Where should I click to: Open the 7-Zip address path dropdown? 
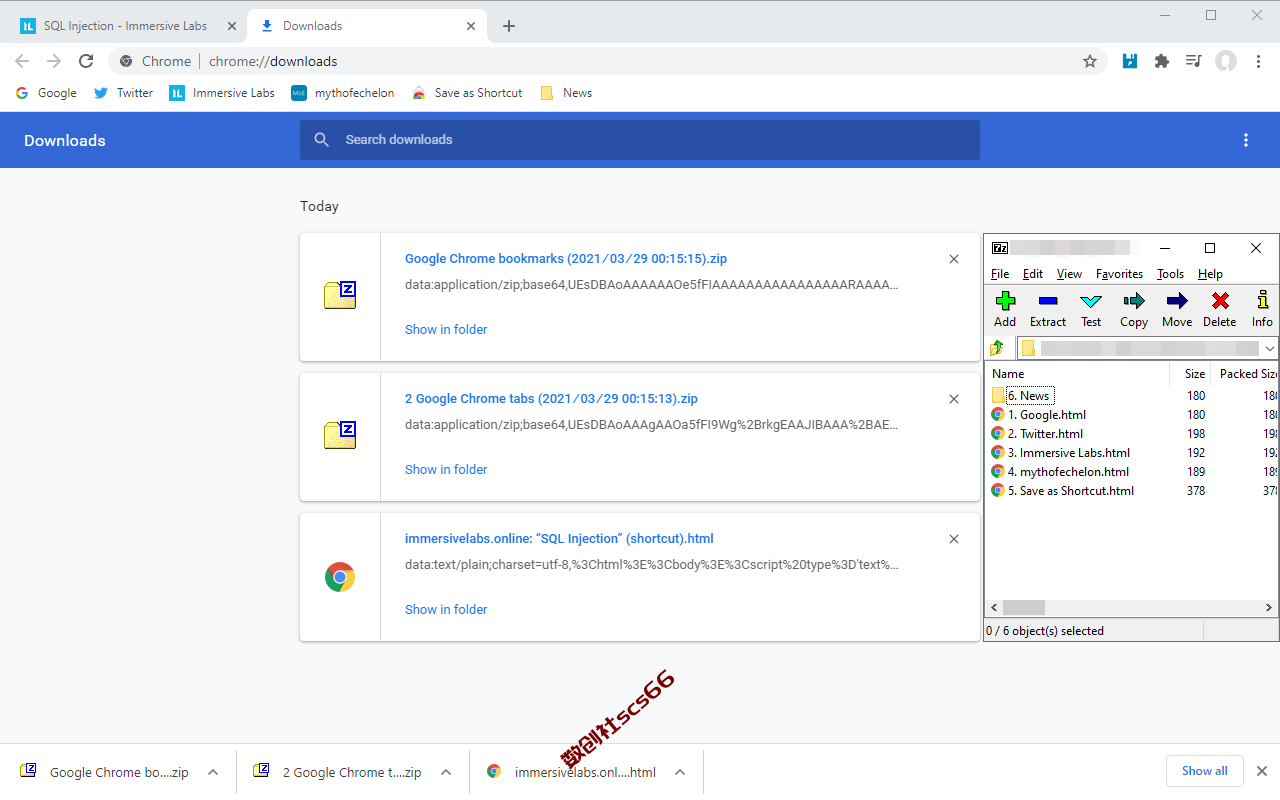tap(1270, 348)
